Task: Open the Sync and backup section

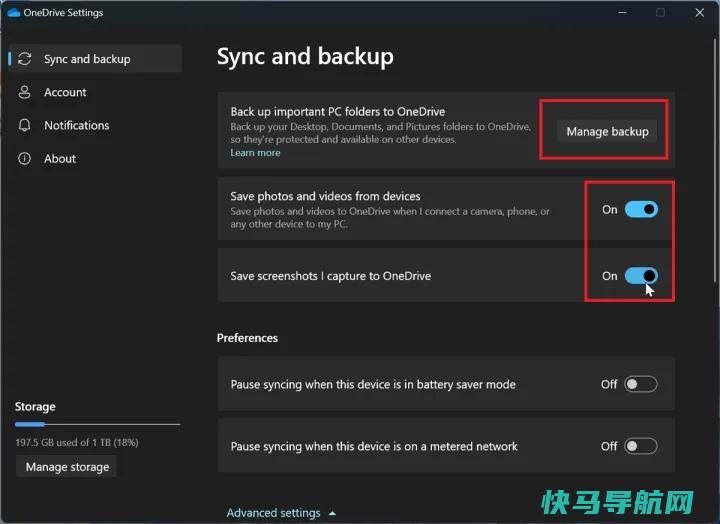Action: tap(96, 59)
